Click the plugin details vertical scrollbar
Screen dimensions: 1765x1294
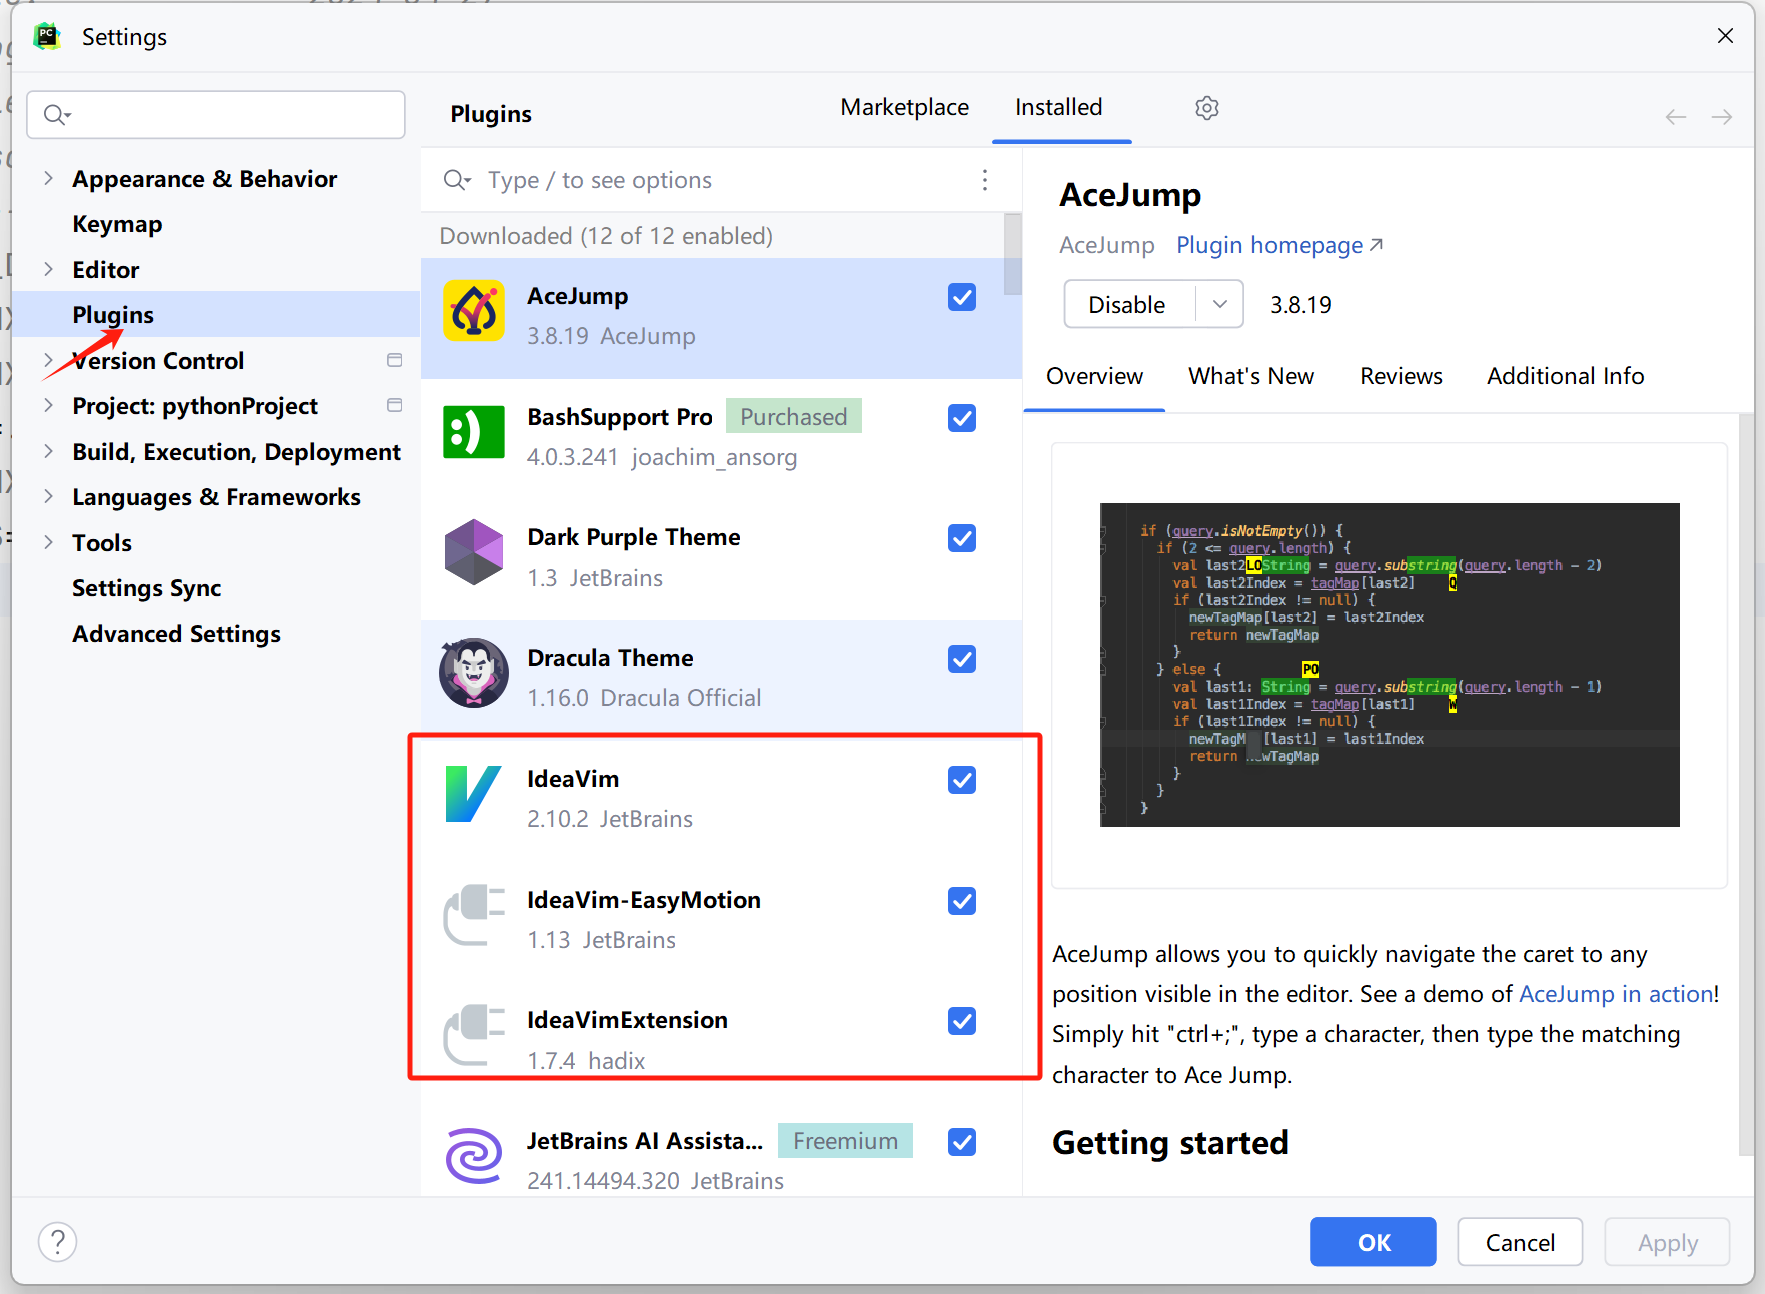[x=1746, y=784]
